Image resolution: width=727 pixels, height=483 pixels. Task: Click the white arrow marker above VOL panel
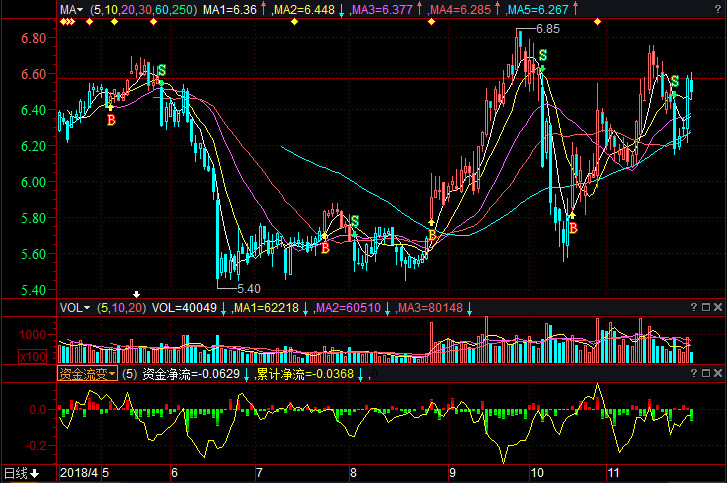(137, 294)
